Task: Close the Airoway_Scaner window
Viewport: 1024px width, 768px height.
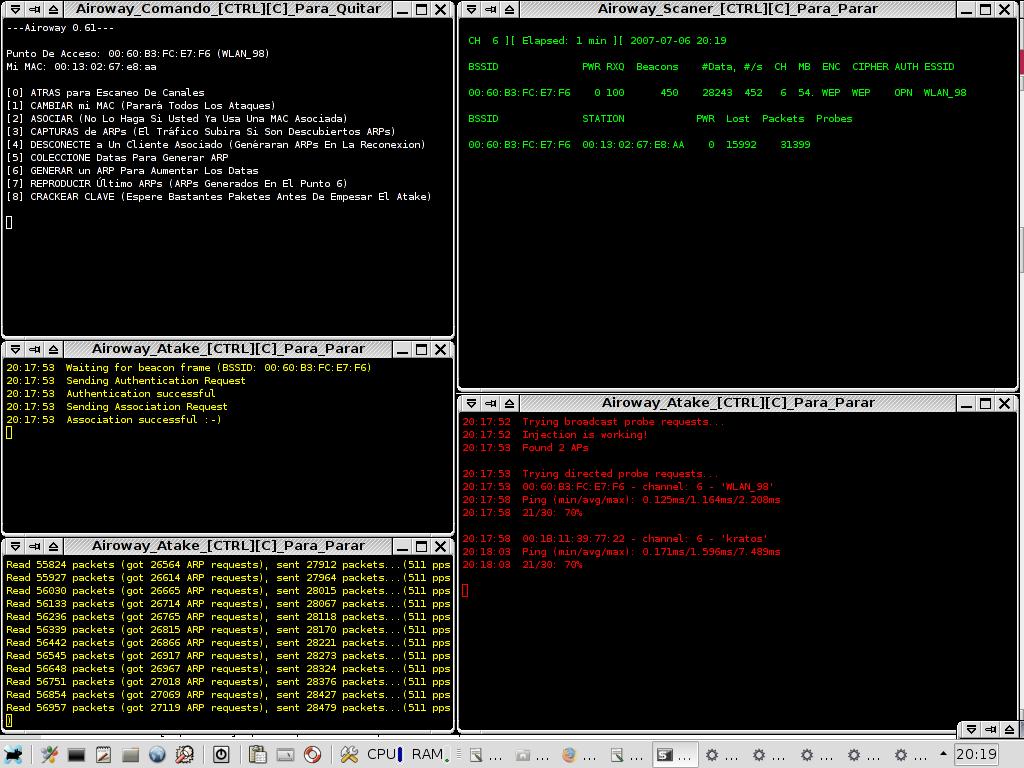Action: 1004,10
